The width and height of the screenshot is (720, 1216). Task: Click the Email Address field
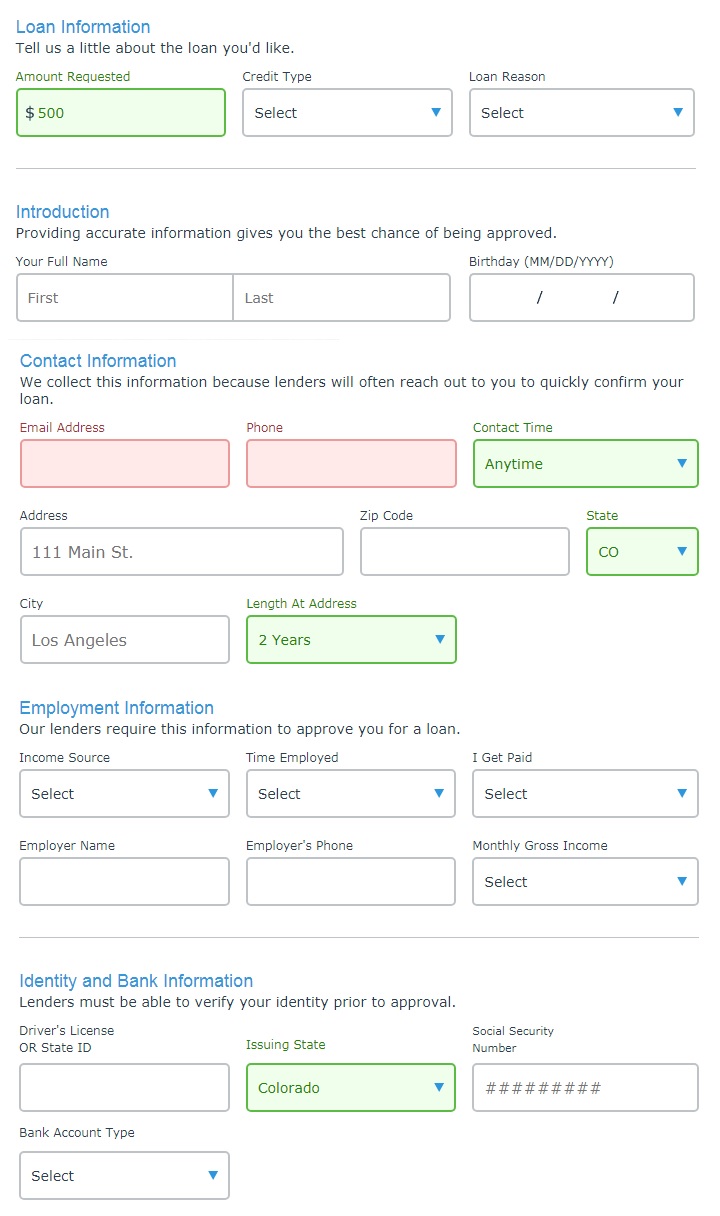(125, 464)
